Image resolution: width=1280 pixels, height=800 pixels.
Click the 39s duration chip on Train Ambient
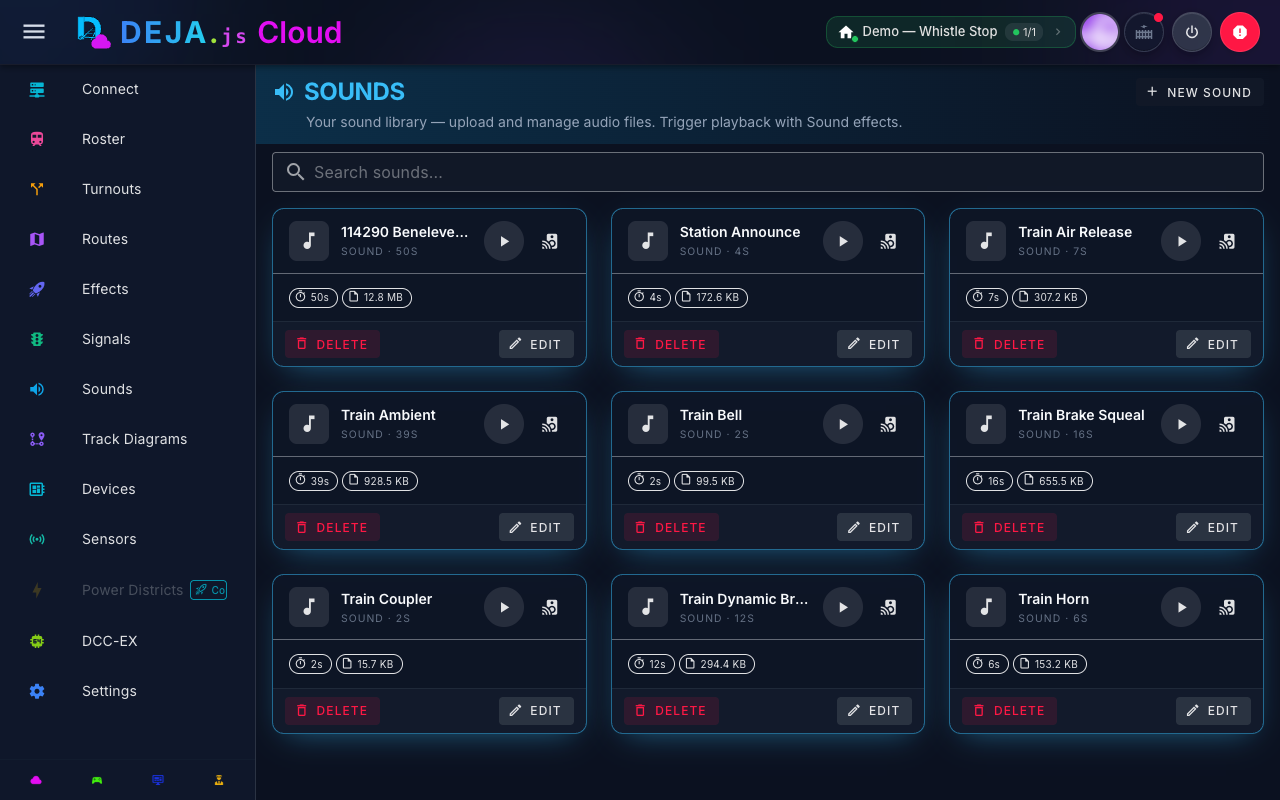point(313,481)
